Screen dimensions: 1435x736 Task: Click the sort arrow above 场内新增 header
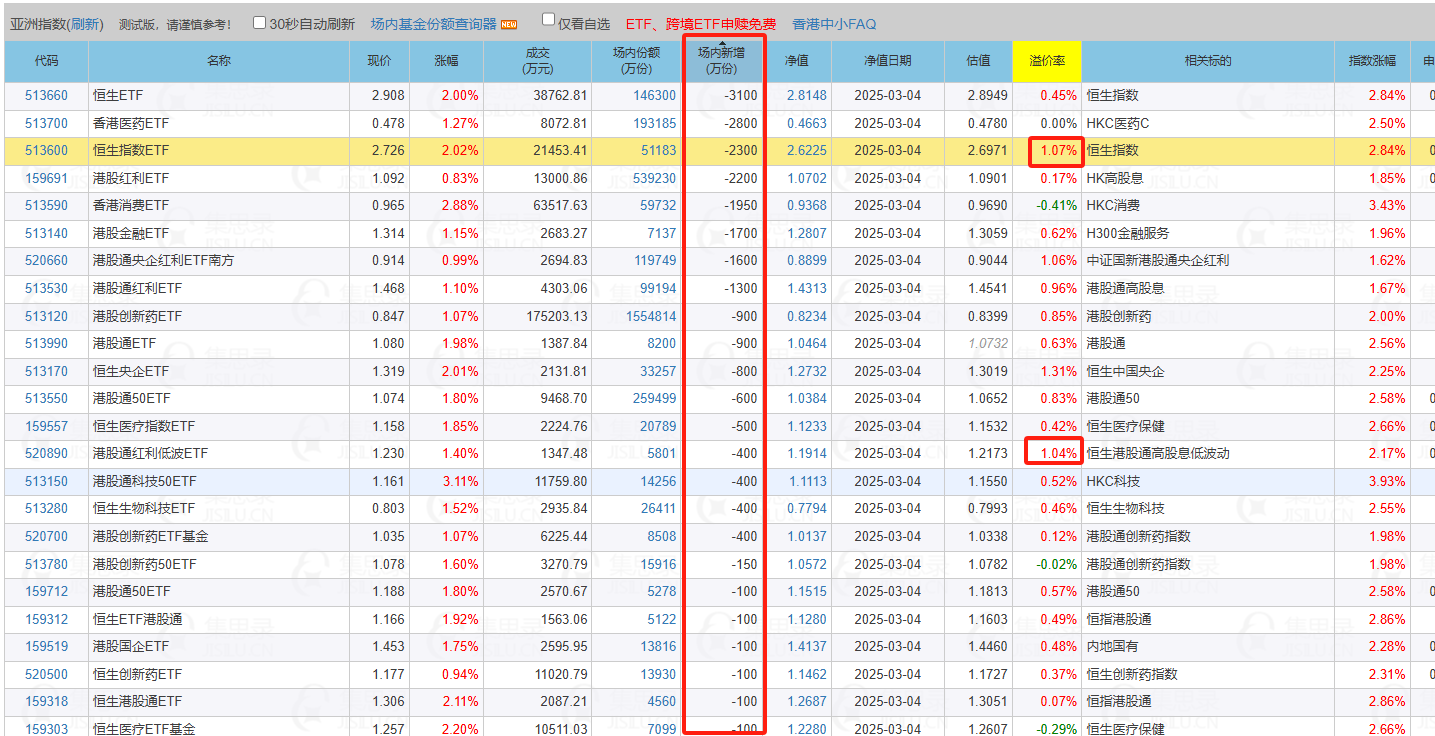pos(722,44)
